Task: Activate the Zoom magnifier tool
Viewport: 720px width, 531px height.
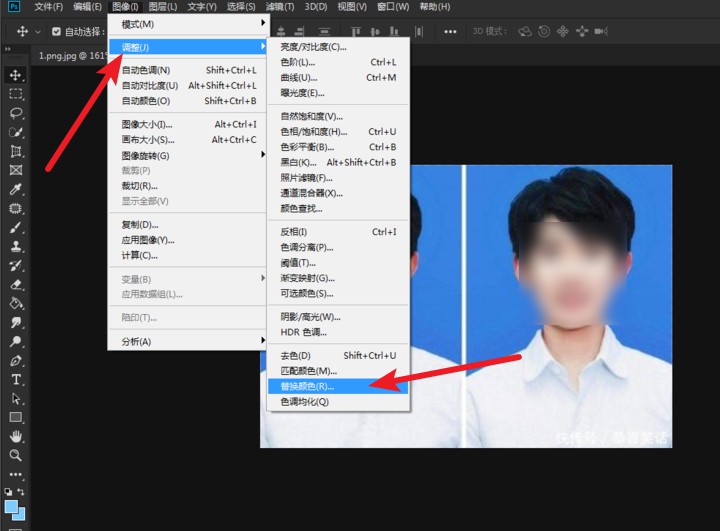Action: tap(16, 455)
